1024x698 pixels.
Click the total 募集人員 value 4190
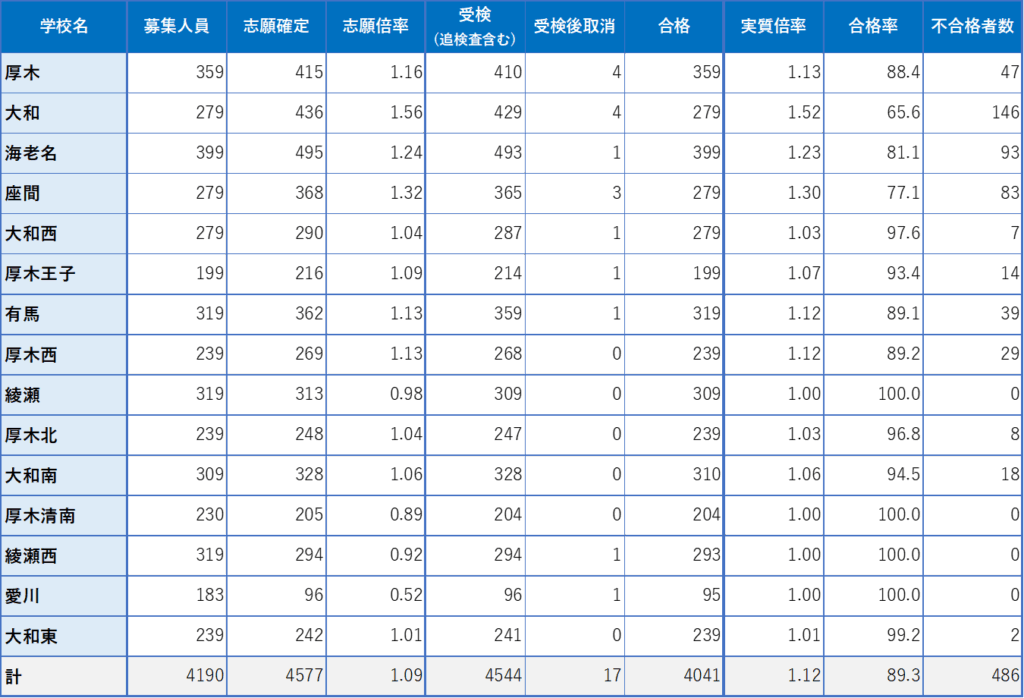point(205,675)
